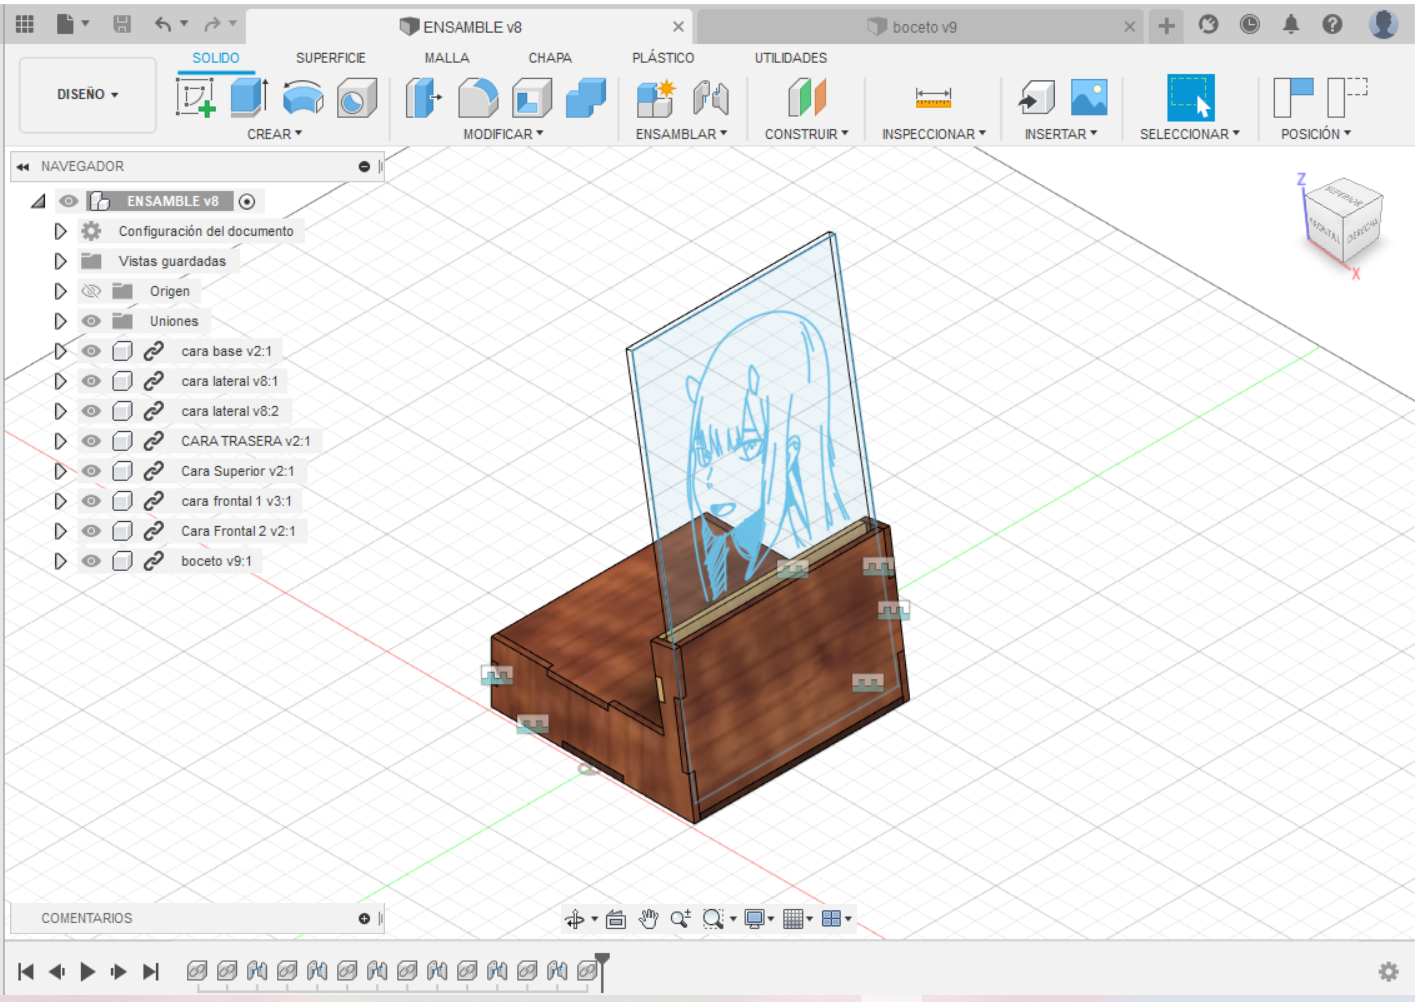1415x1002 pixels.
Task: Select the MALLA ribbon tab
Action: pos(447,58)
